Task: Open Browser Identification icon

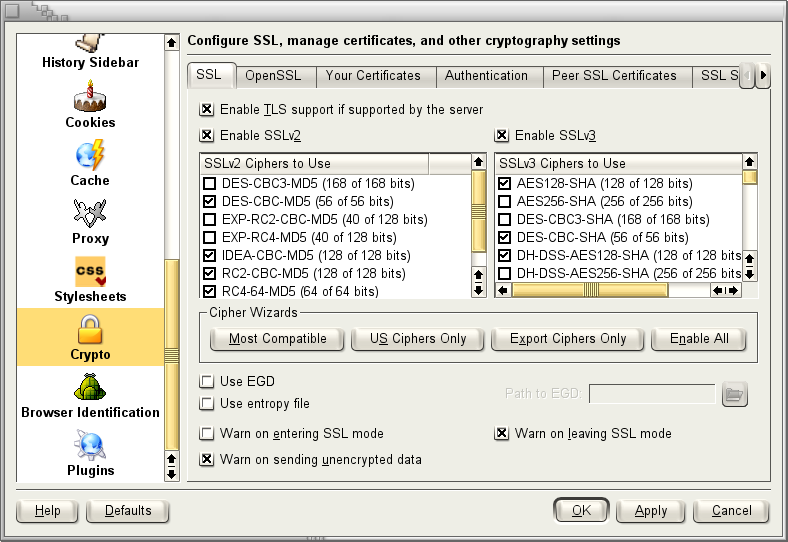Action: point(90,387)
